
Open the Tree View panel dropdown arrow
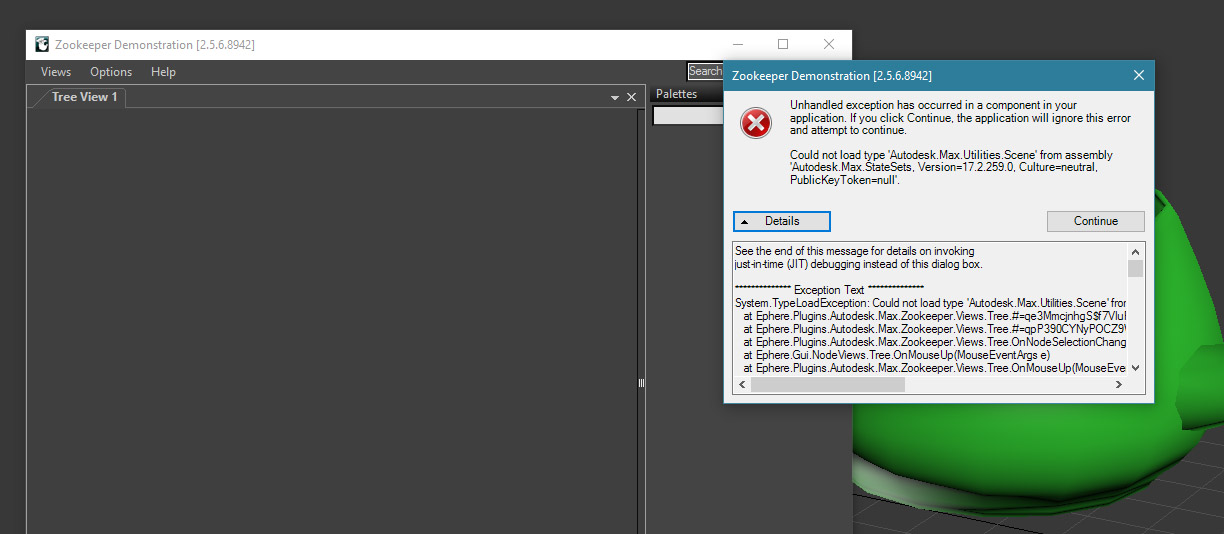tap(615, 98)
